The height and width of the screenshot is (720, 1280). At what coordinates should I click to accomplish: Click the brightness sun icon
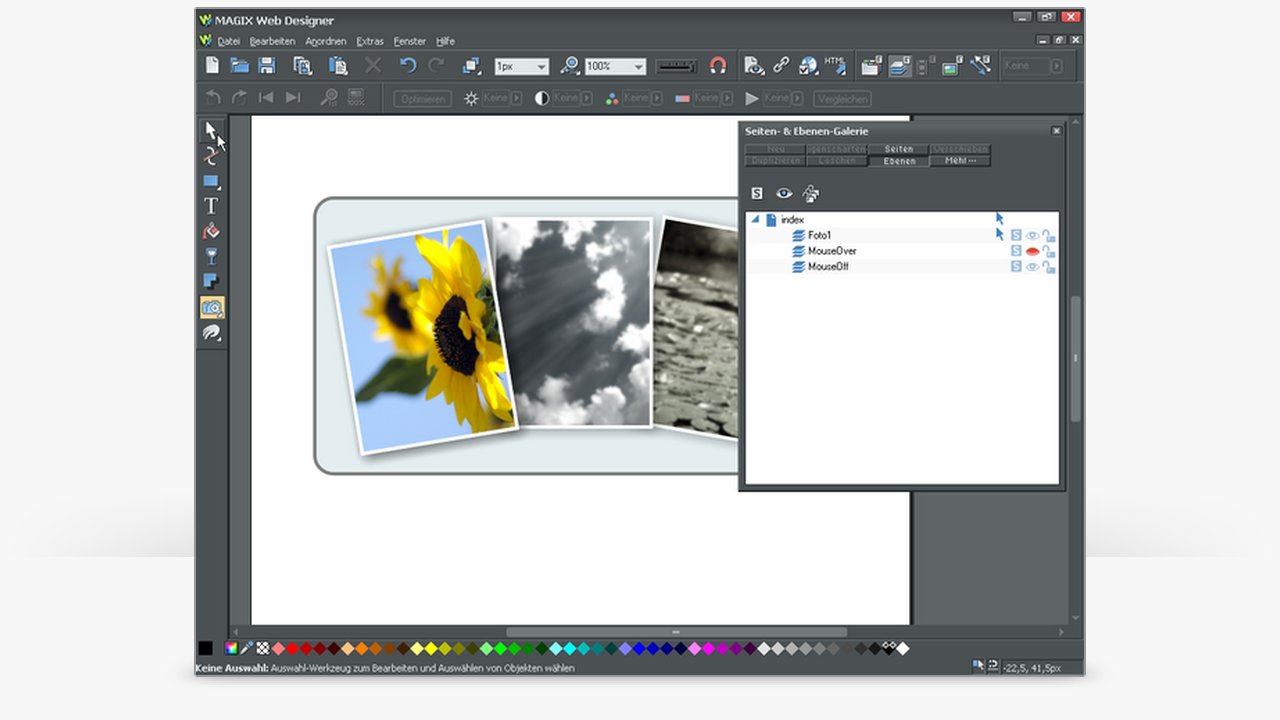tap(471, 98)
